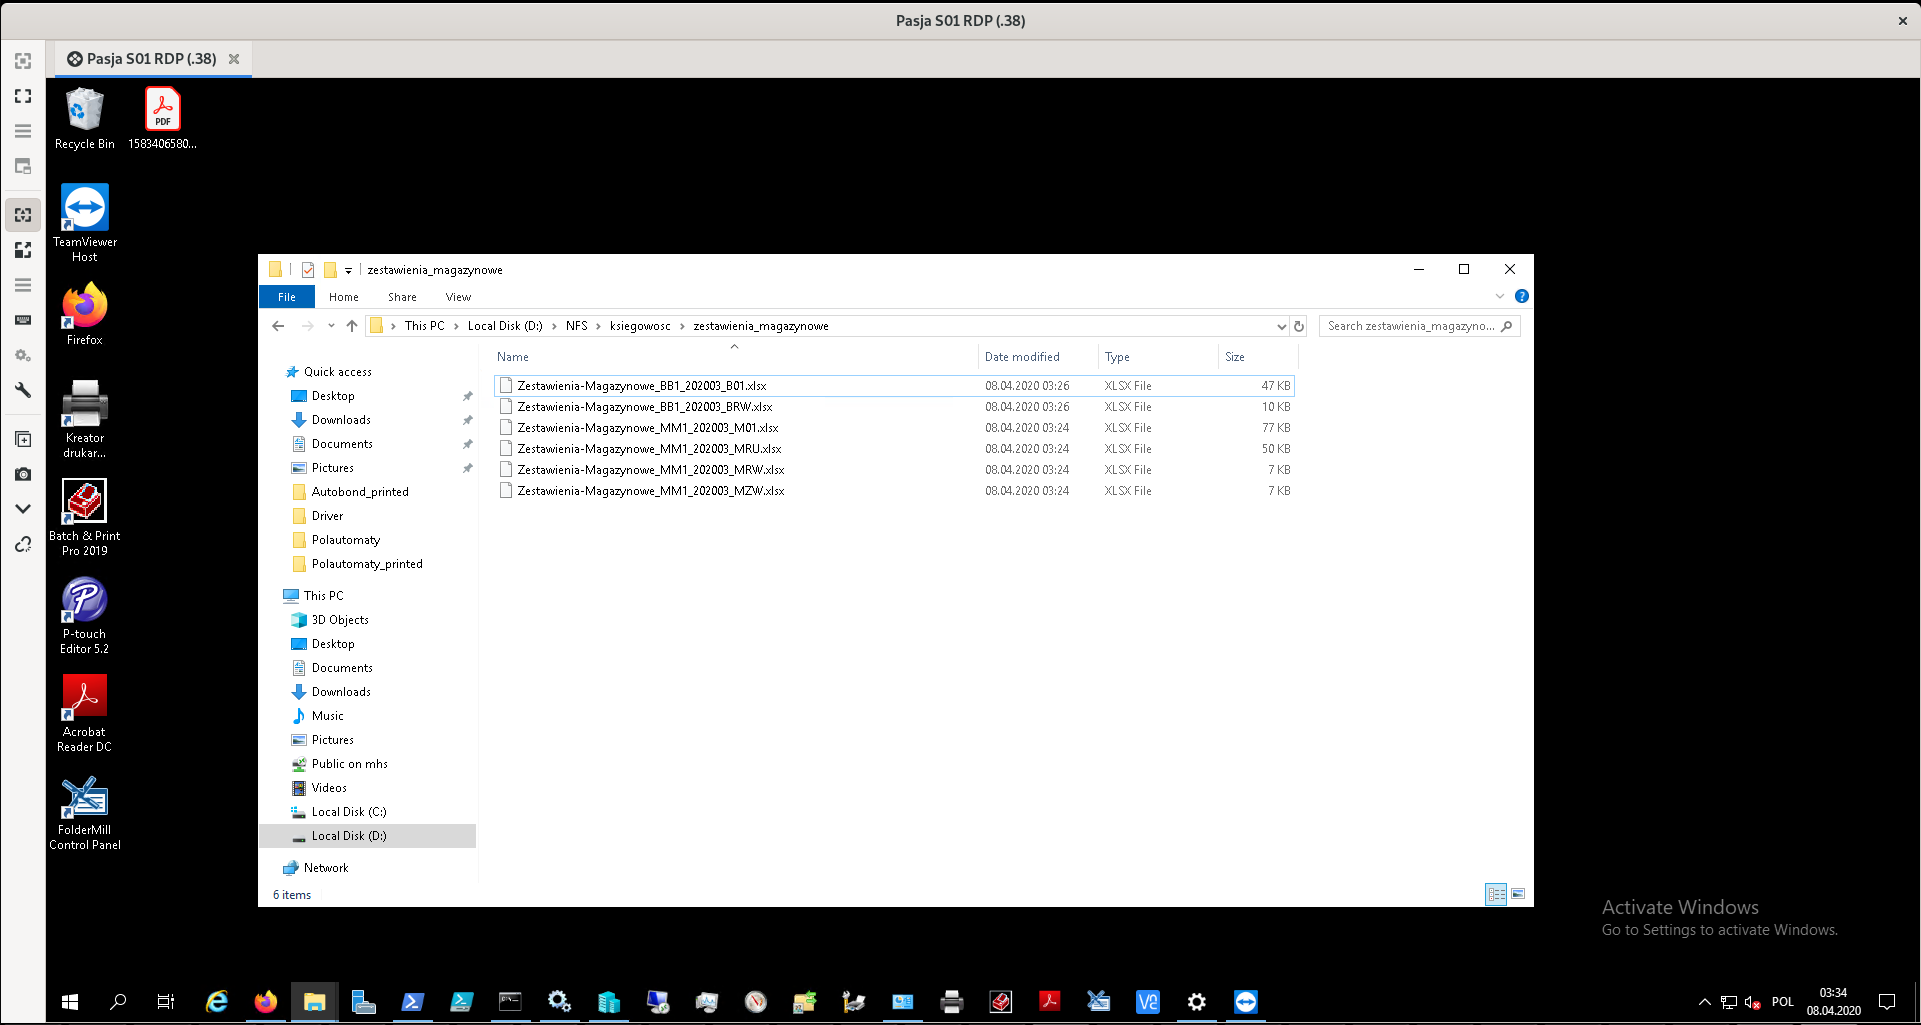
Task: Open Recycle Bin desktop icon
Action: pyautogui.click(x=85, y=118)
